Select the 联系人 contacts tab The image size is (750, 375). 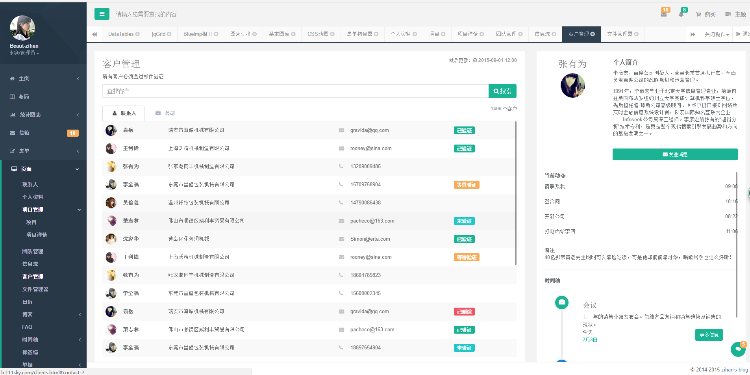click(x=123, y=113)
